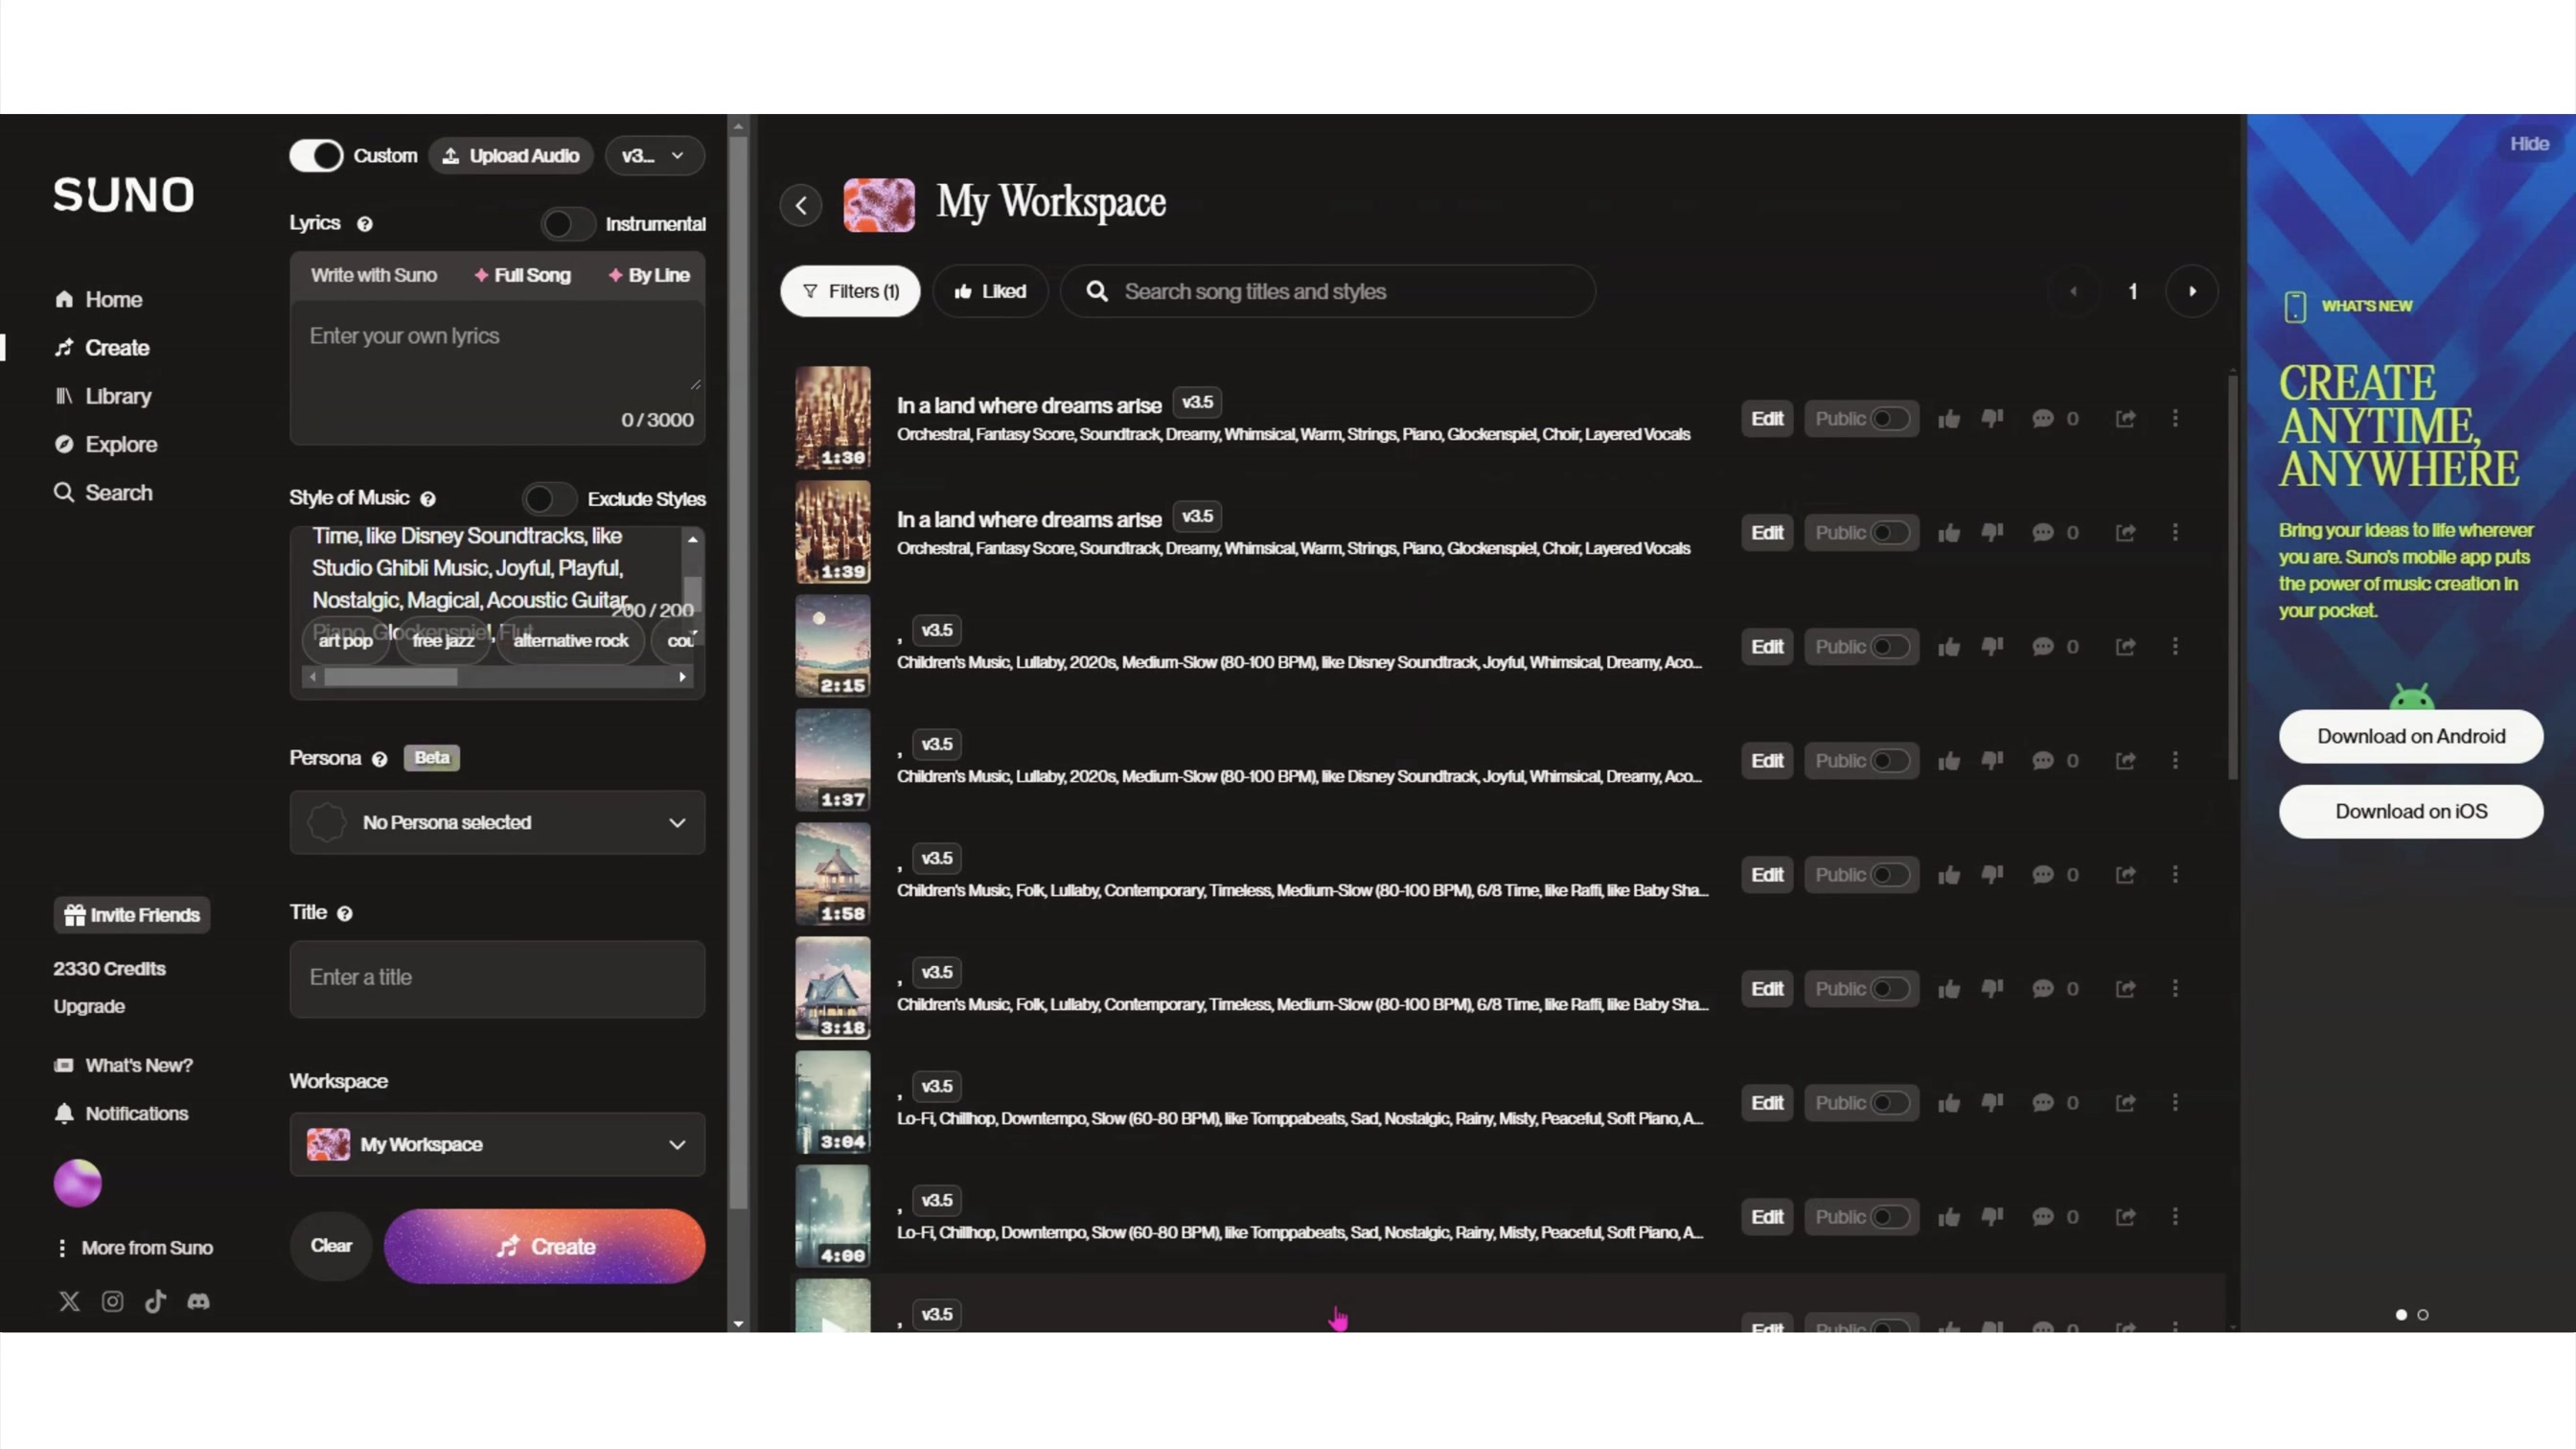The height and width of the screenshot is (1449, 2576).
Task: Click the Lyrics help question-mark icon
Action: click(x=365, y=224)
